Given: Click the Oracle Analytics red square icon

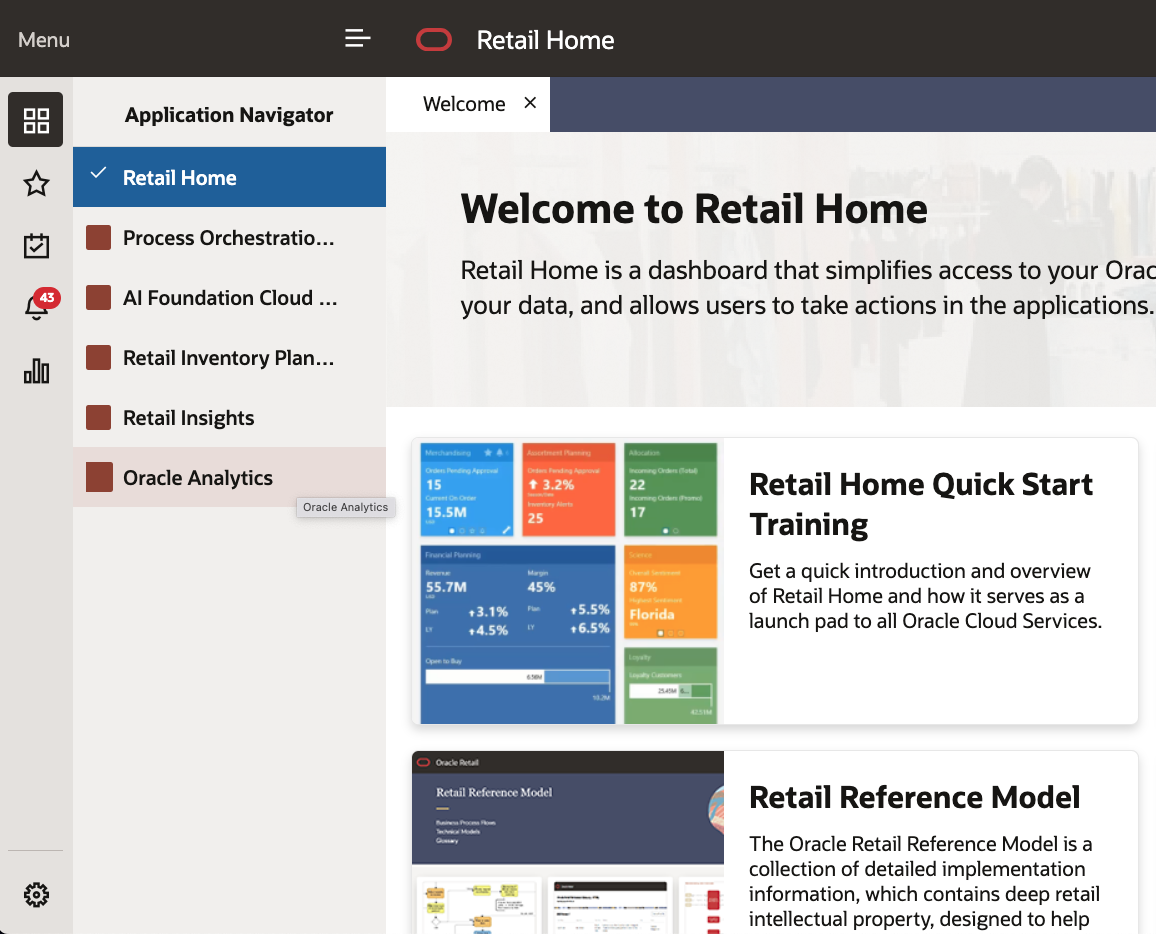Looking at the screenshot, I should coord(99,477).
